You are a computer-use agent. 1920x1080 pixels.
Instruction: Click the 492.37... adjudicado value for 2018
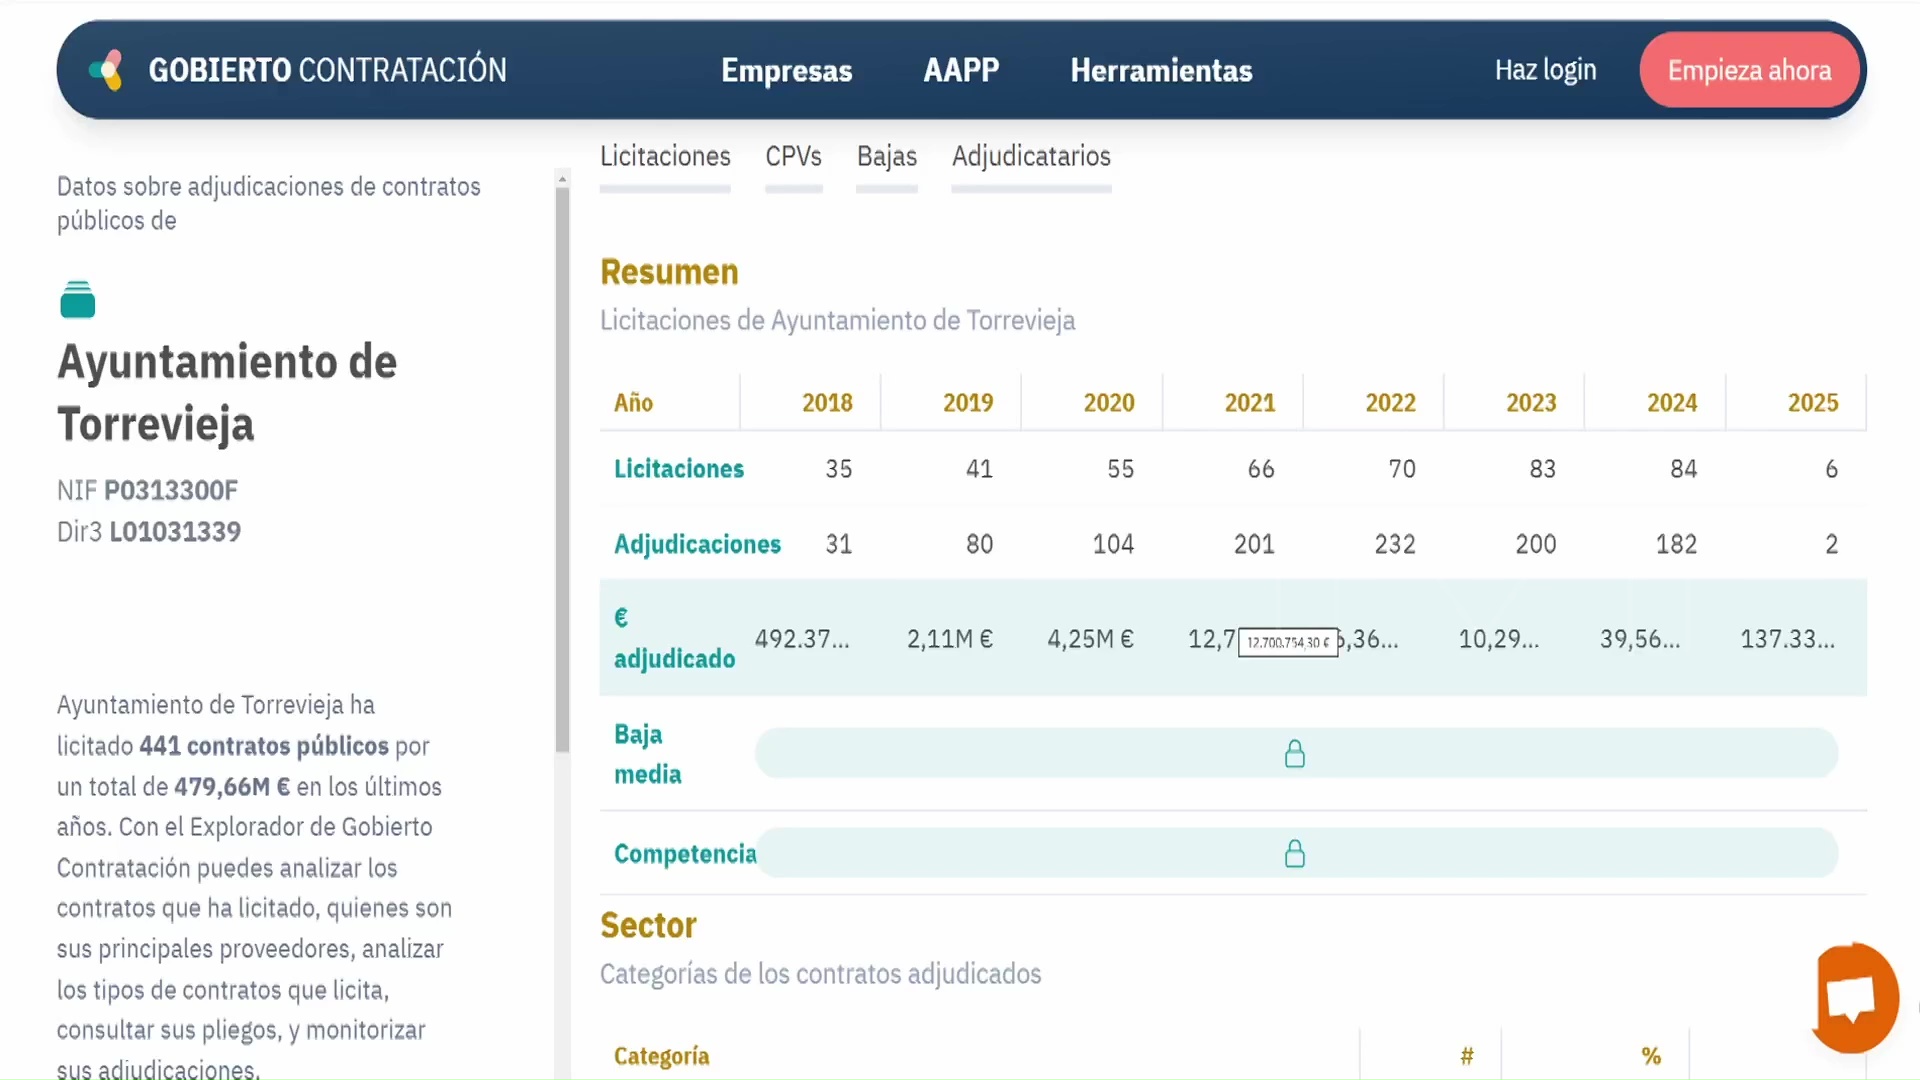point(802,639)
